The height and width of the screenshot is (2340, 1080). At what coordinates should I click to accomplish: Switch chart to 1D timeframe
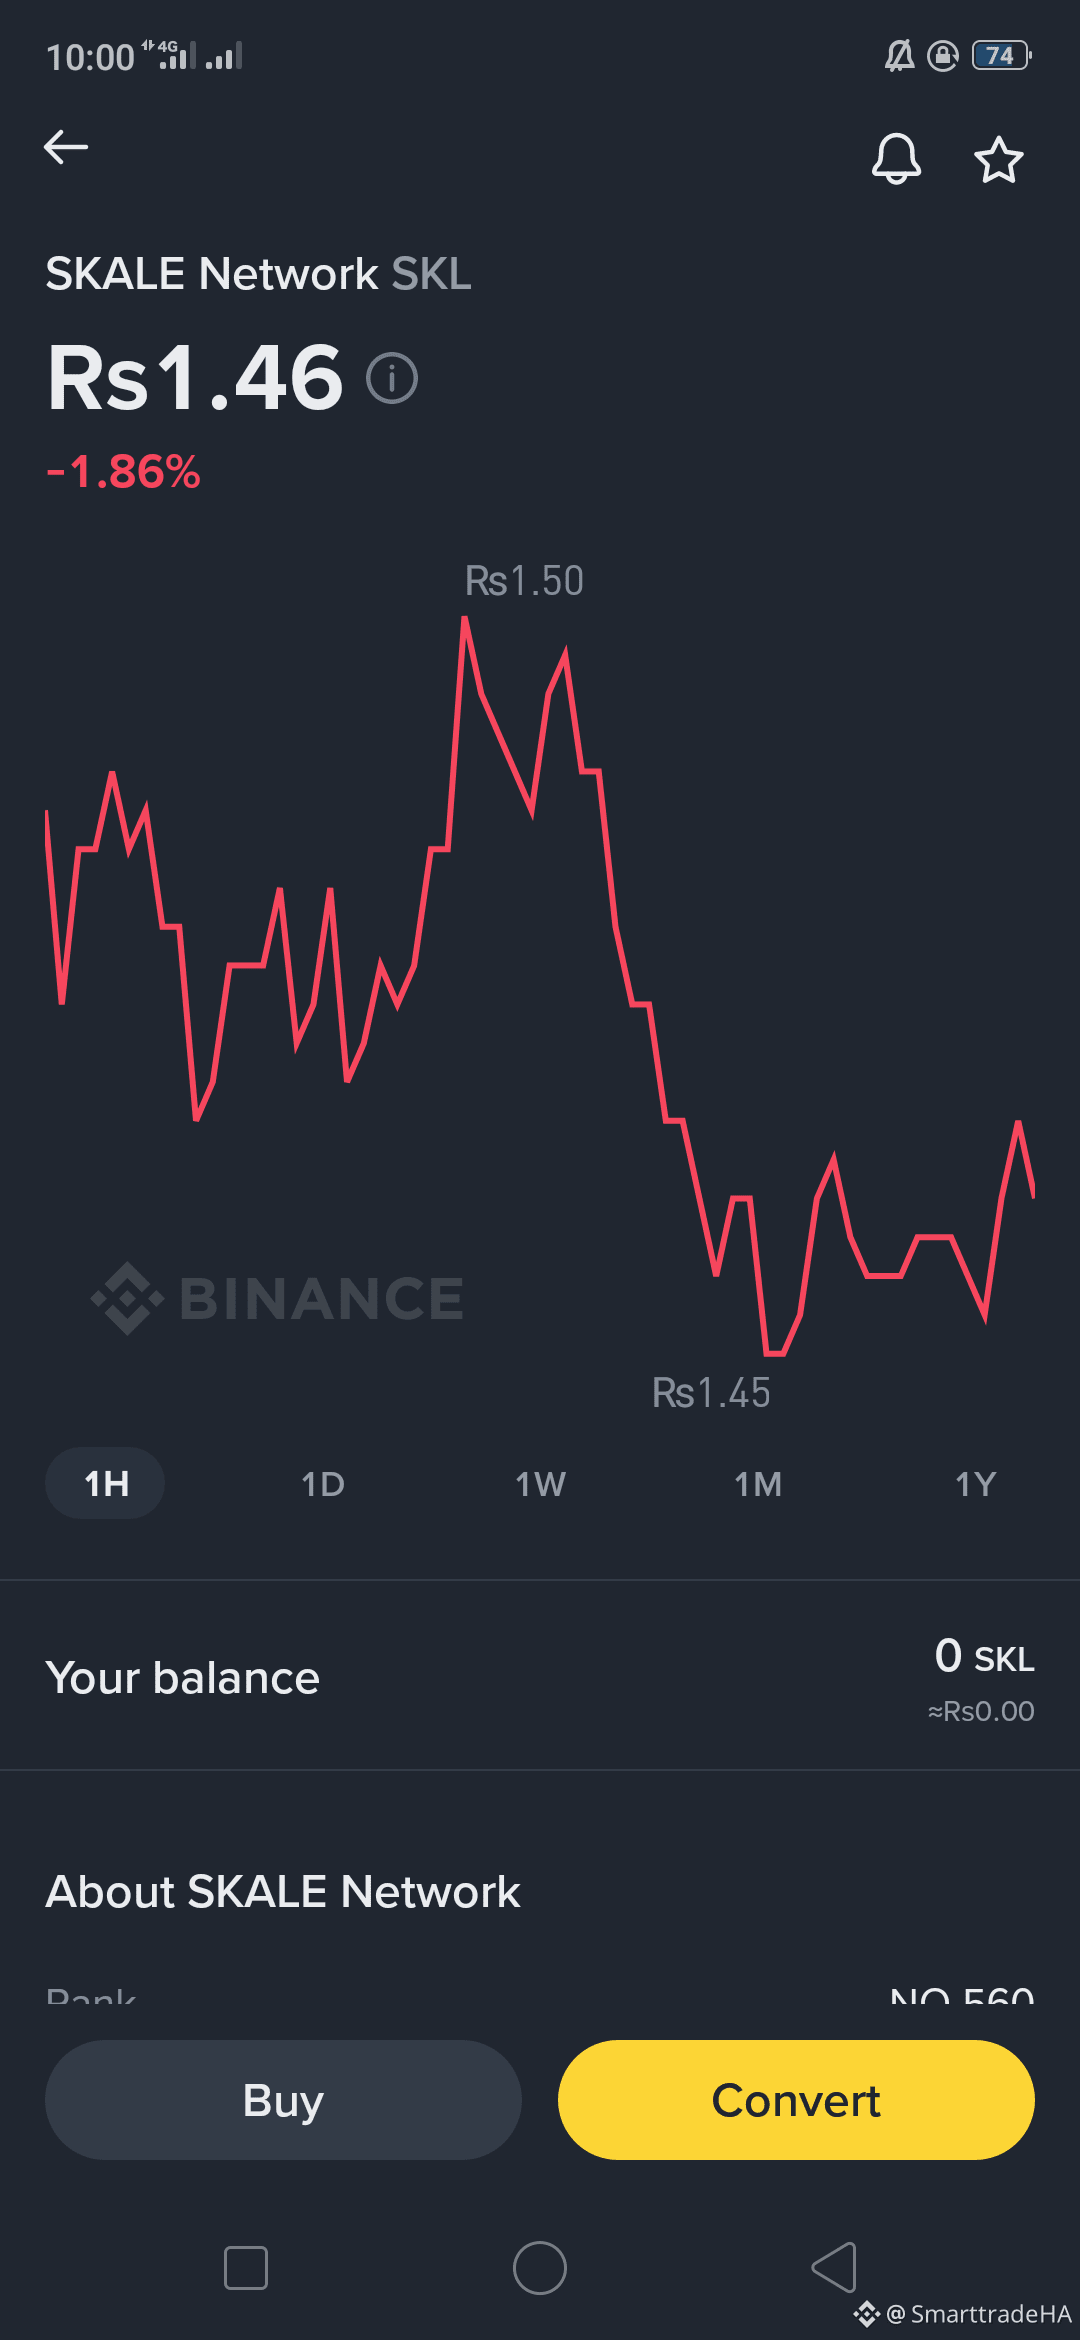click(323, 1484)
